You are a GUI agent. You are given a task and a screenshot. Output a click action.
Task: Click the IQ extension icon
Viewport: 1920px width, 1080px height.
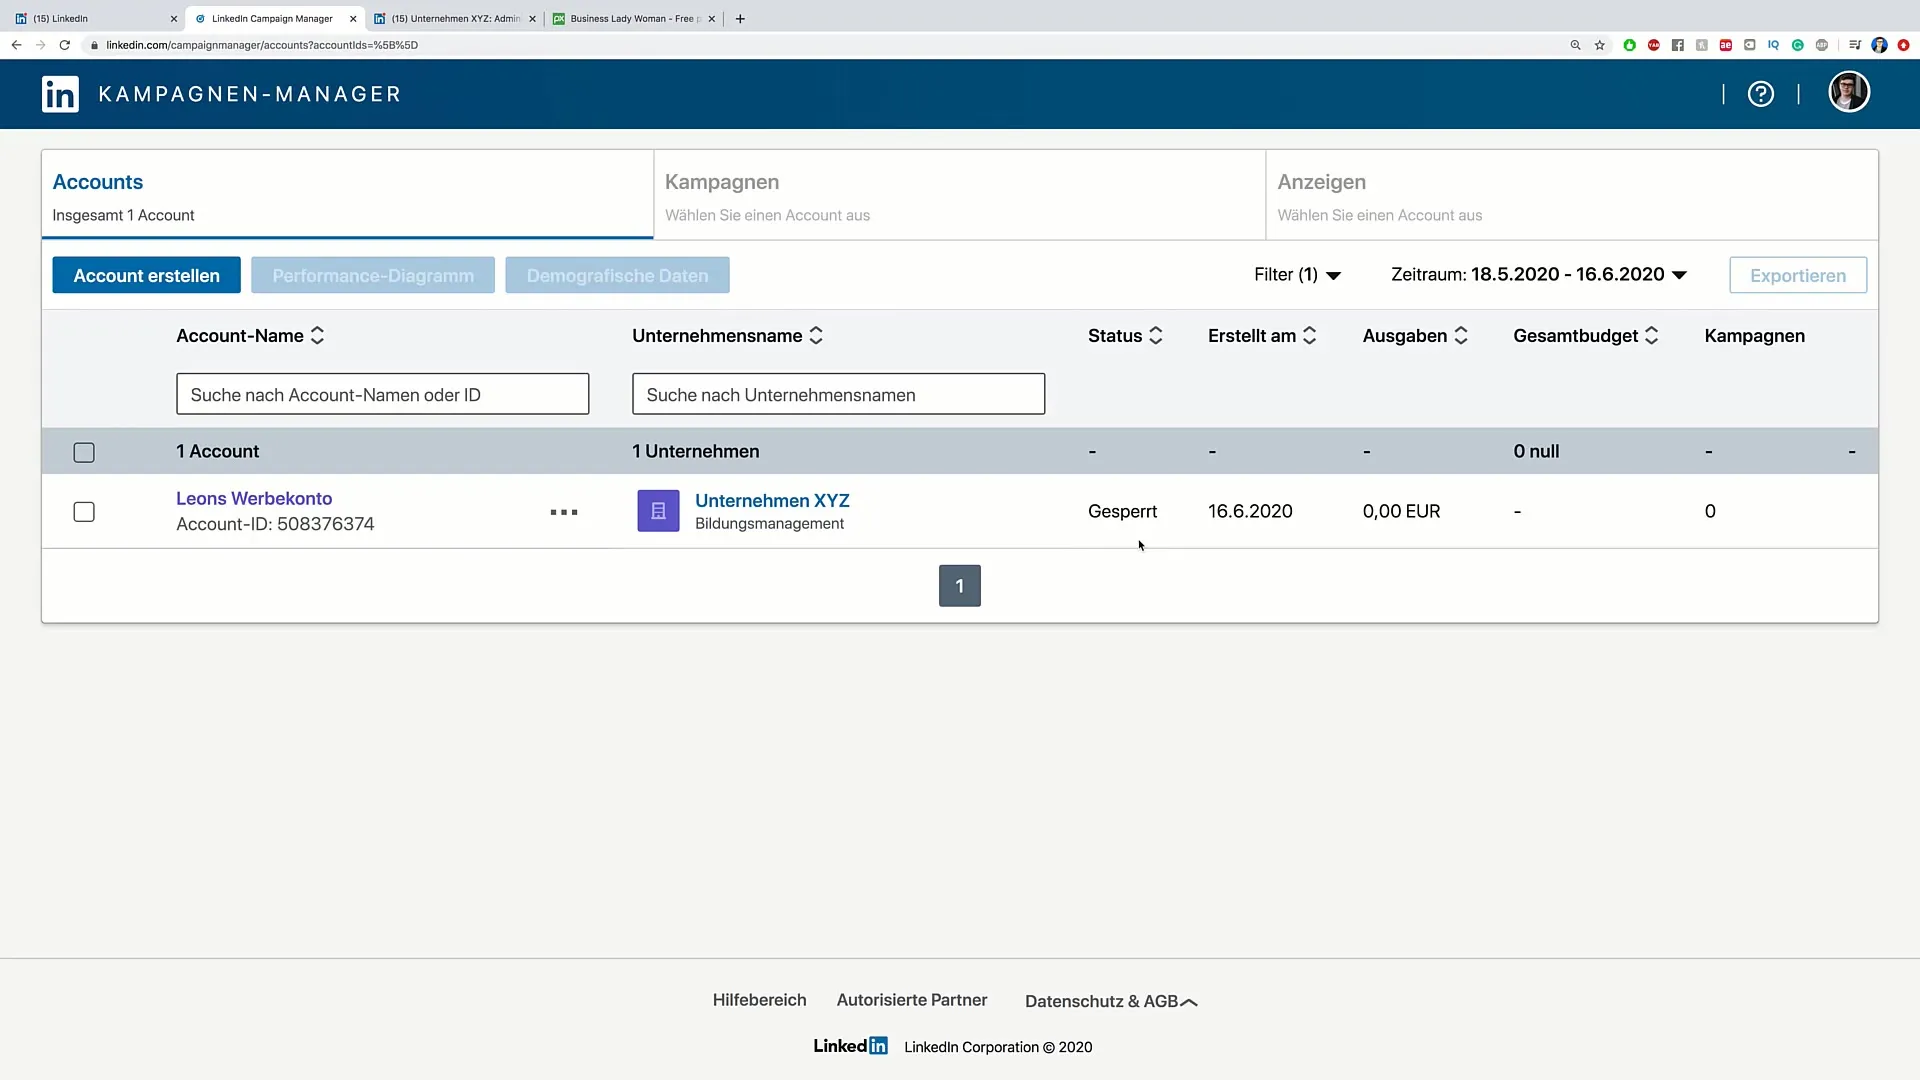[x=1773, y=45]
